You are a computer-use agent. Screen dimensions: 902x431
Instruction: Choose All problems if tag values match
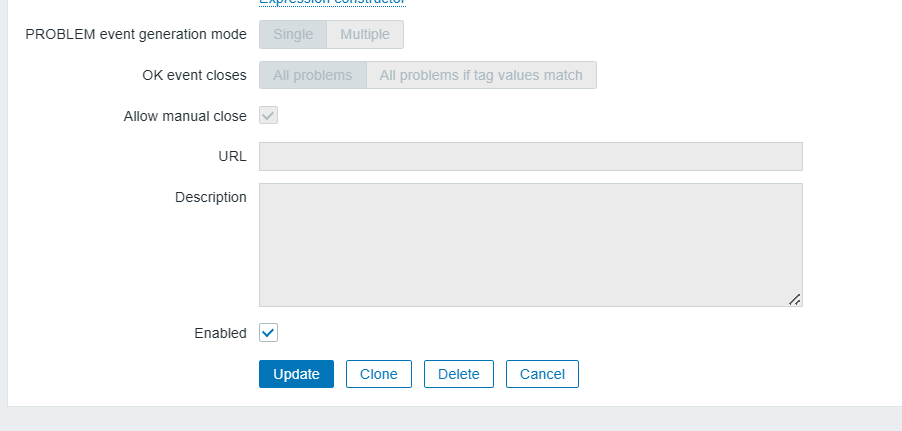coord(481,75)
